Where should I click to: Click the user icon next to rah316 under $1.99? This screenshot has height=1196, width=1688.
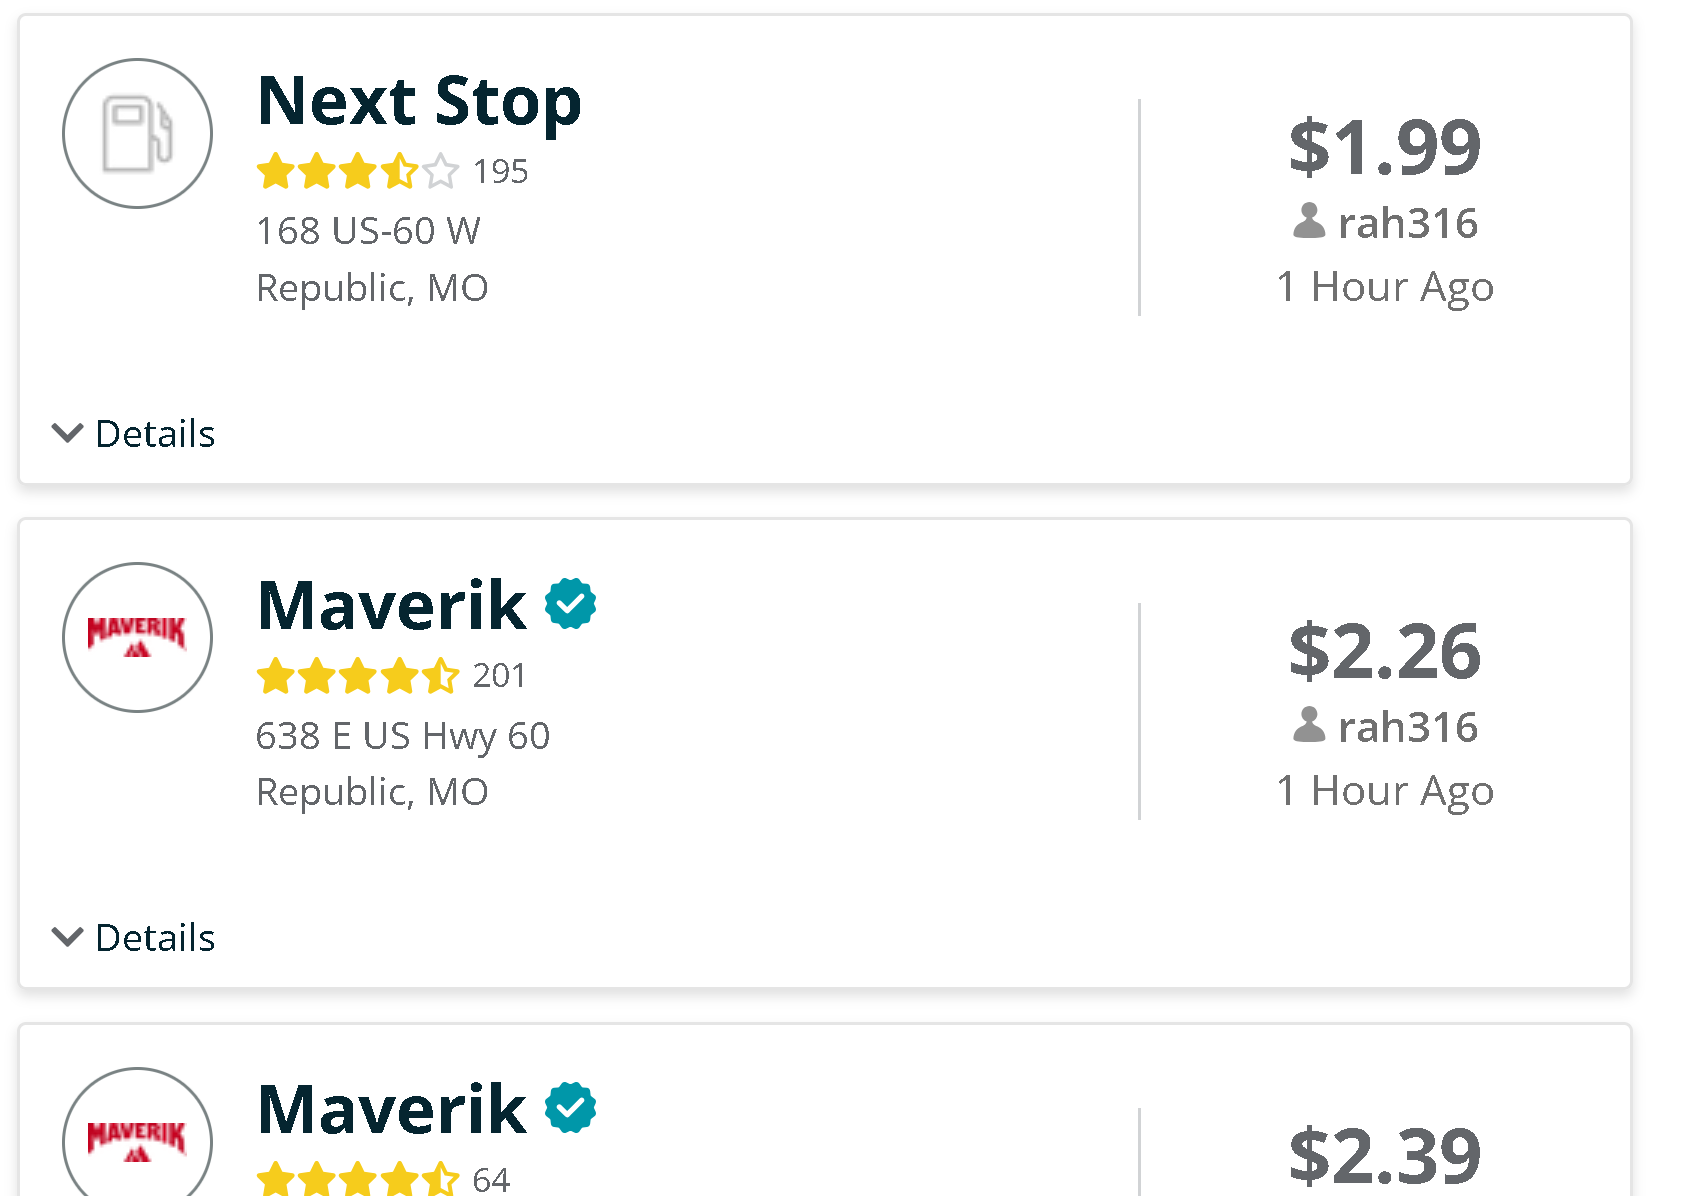[1308, 221]
